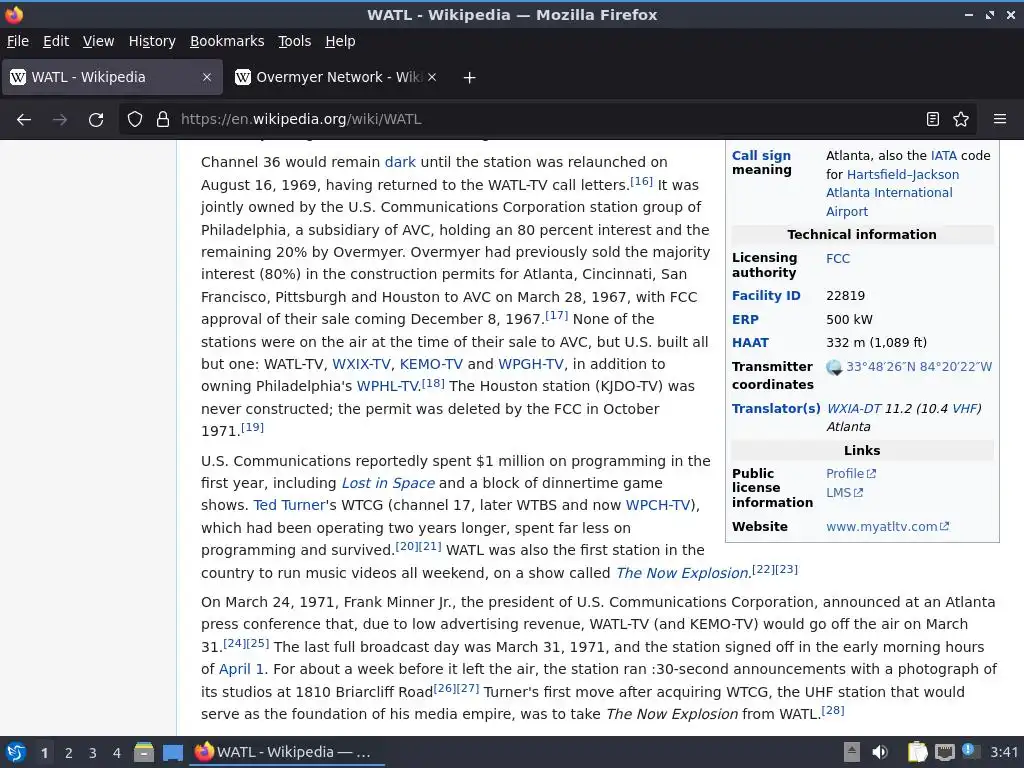The height and width of the screenshot is (768, 1024).
Task: Open the Bookmarks menu
Action: click(x=227, y=41)
